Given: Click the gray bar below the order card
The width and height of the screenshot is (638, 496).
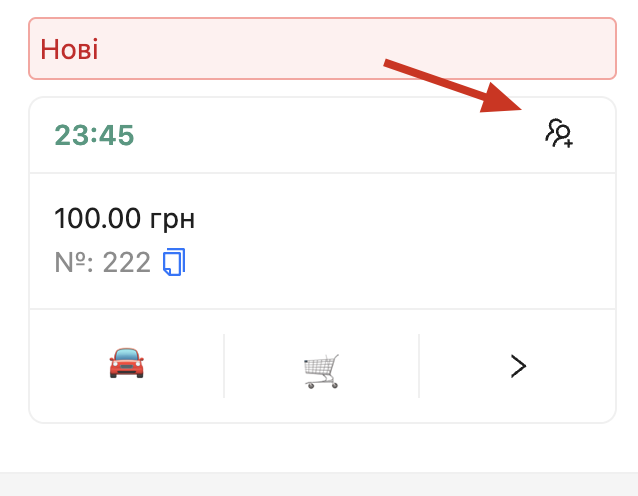Looking at the screenshot, I should click(319, 484).
